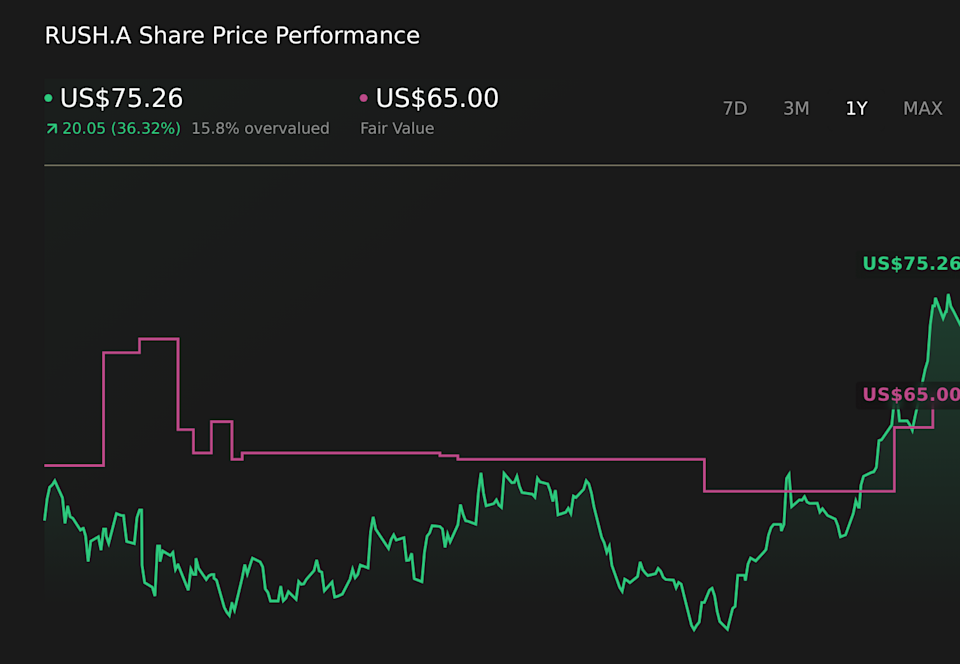Viewport: 960px width, 664px height.
Task: Click the pink dot beside US$65.00
Action: [364, 98]
